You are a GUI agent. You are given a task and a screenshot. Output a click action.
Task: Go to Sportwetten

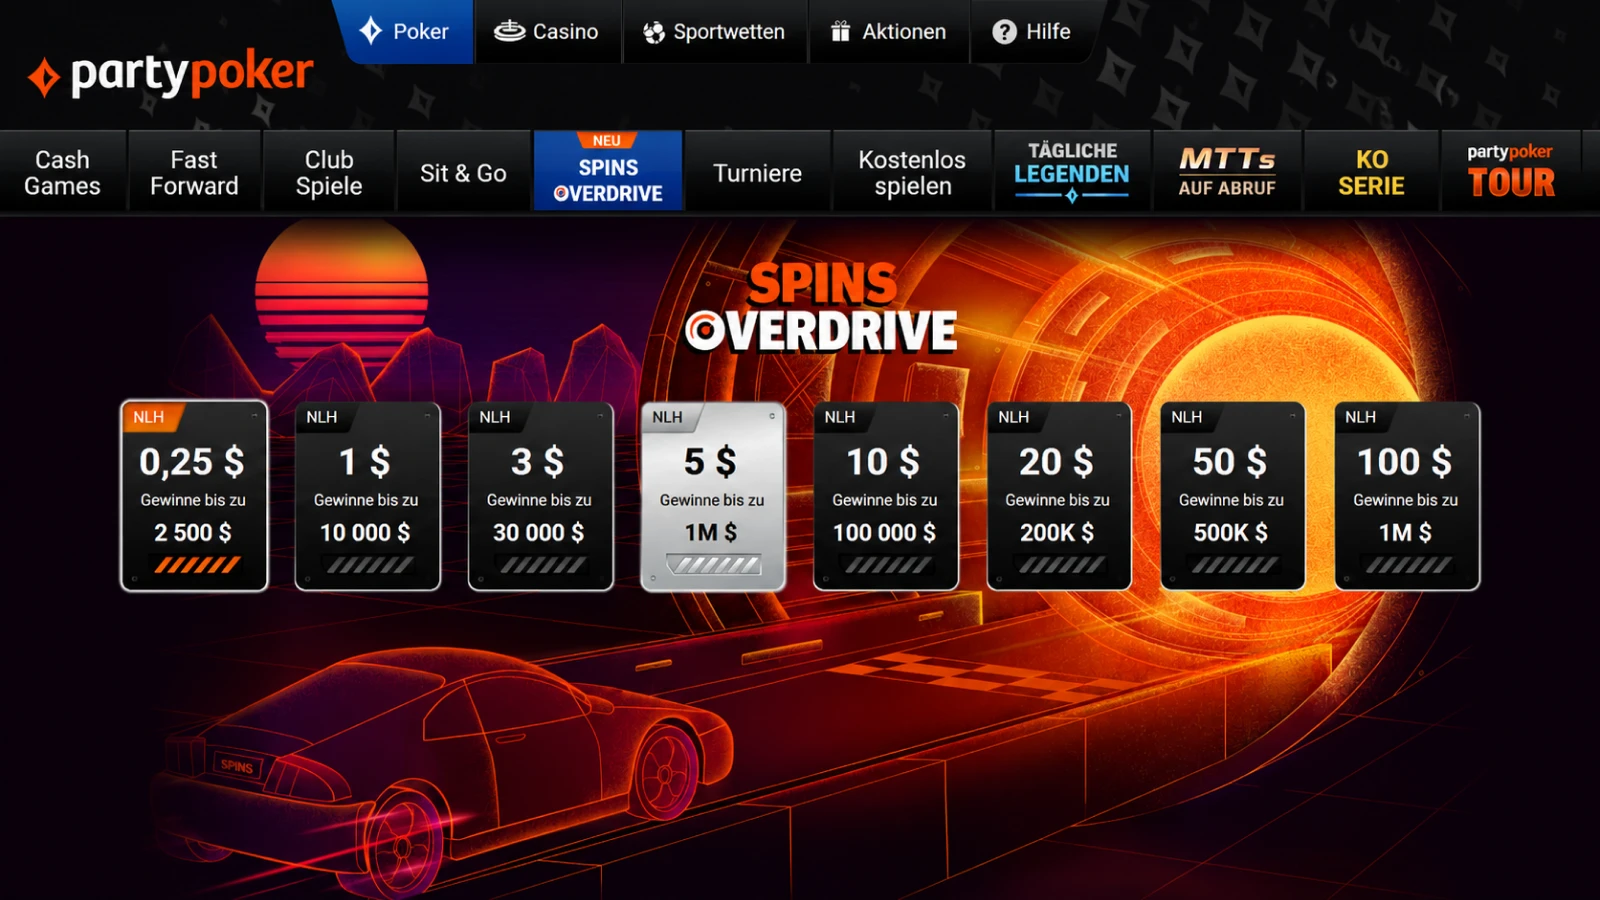714,31
